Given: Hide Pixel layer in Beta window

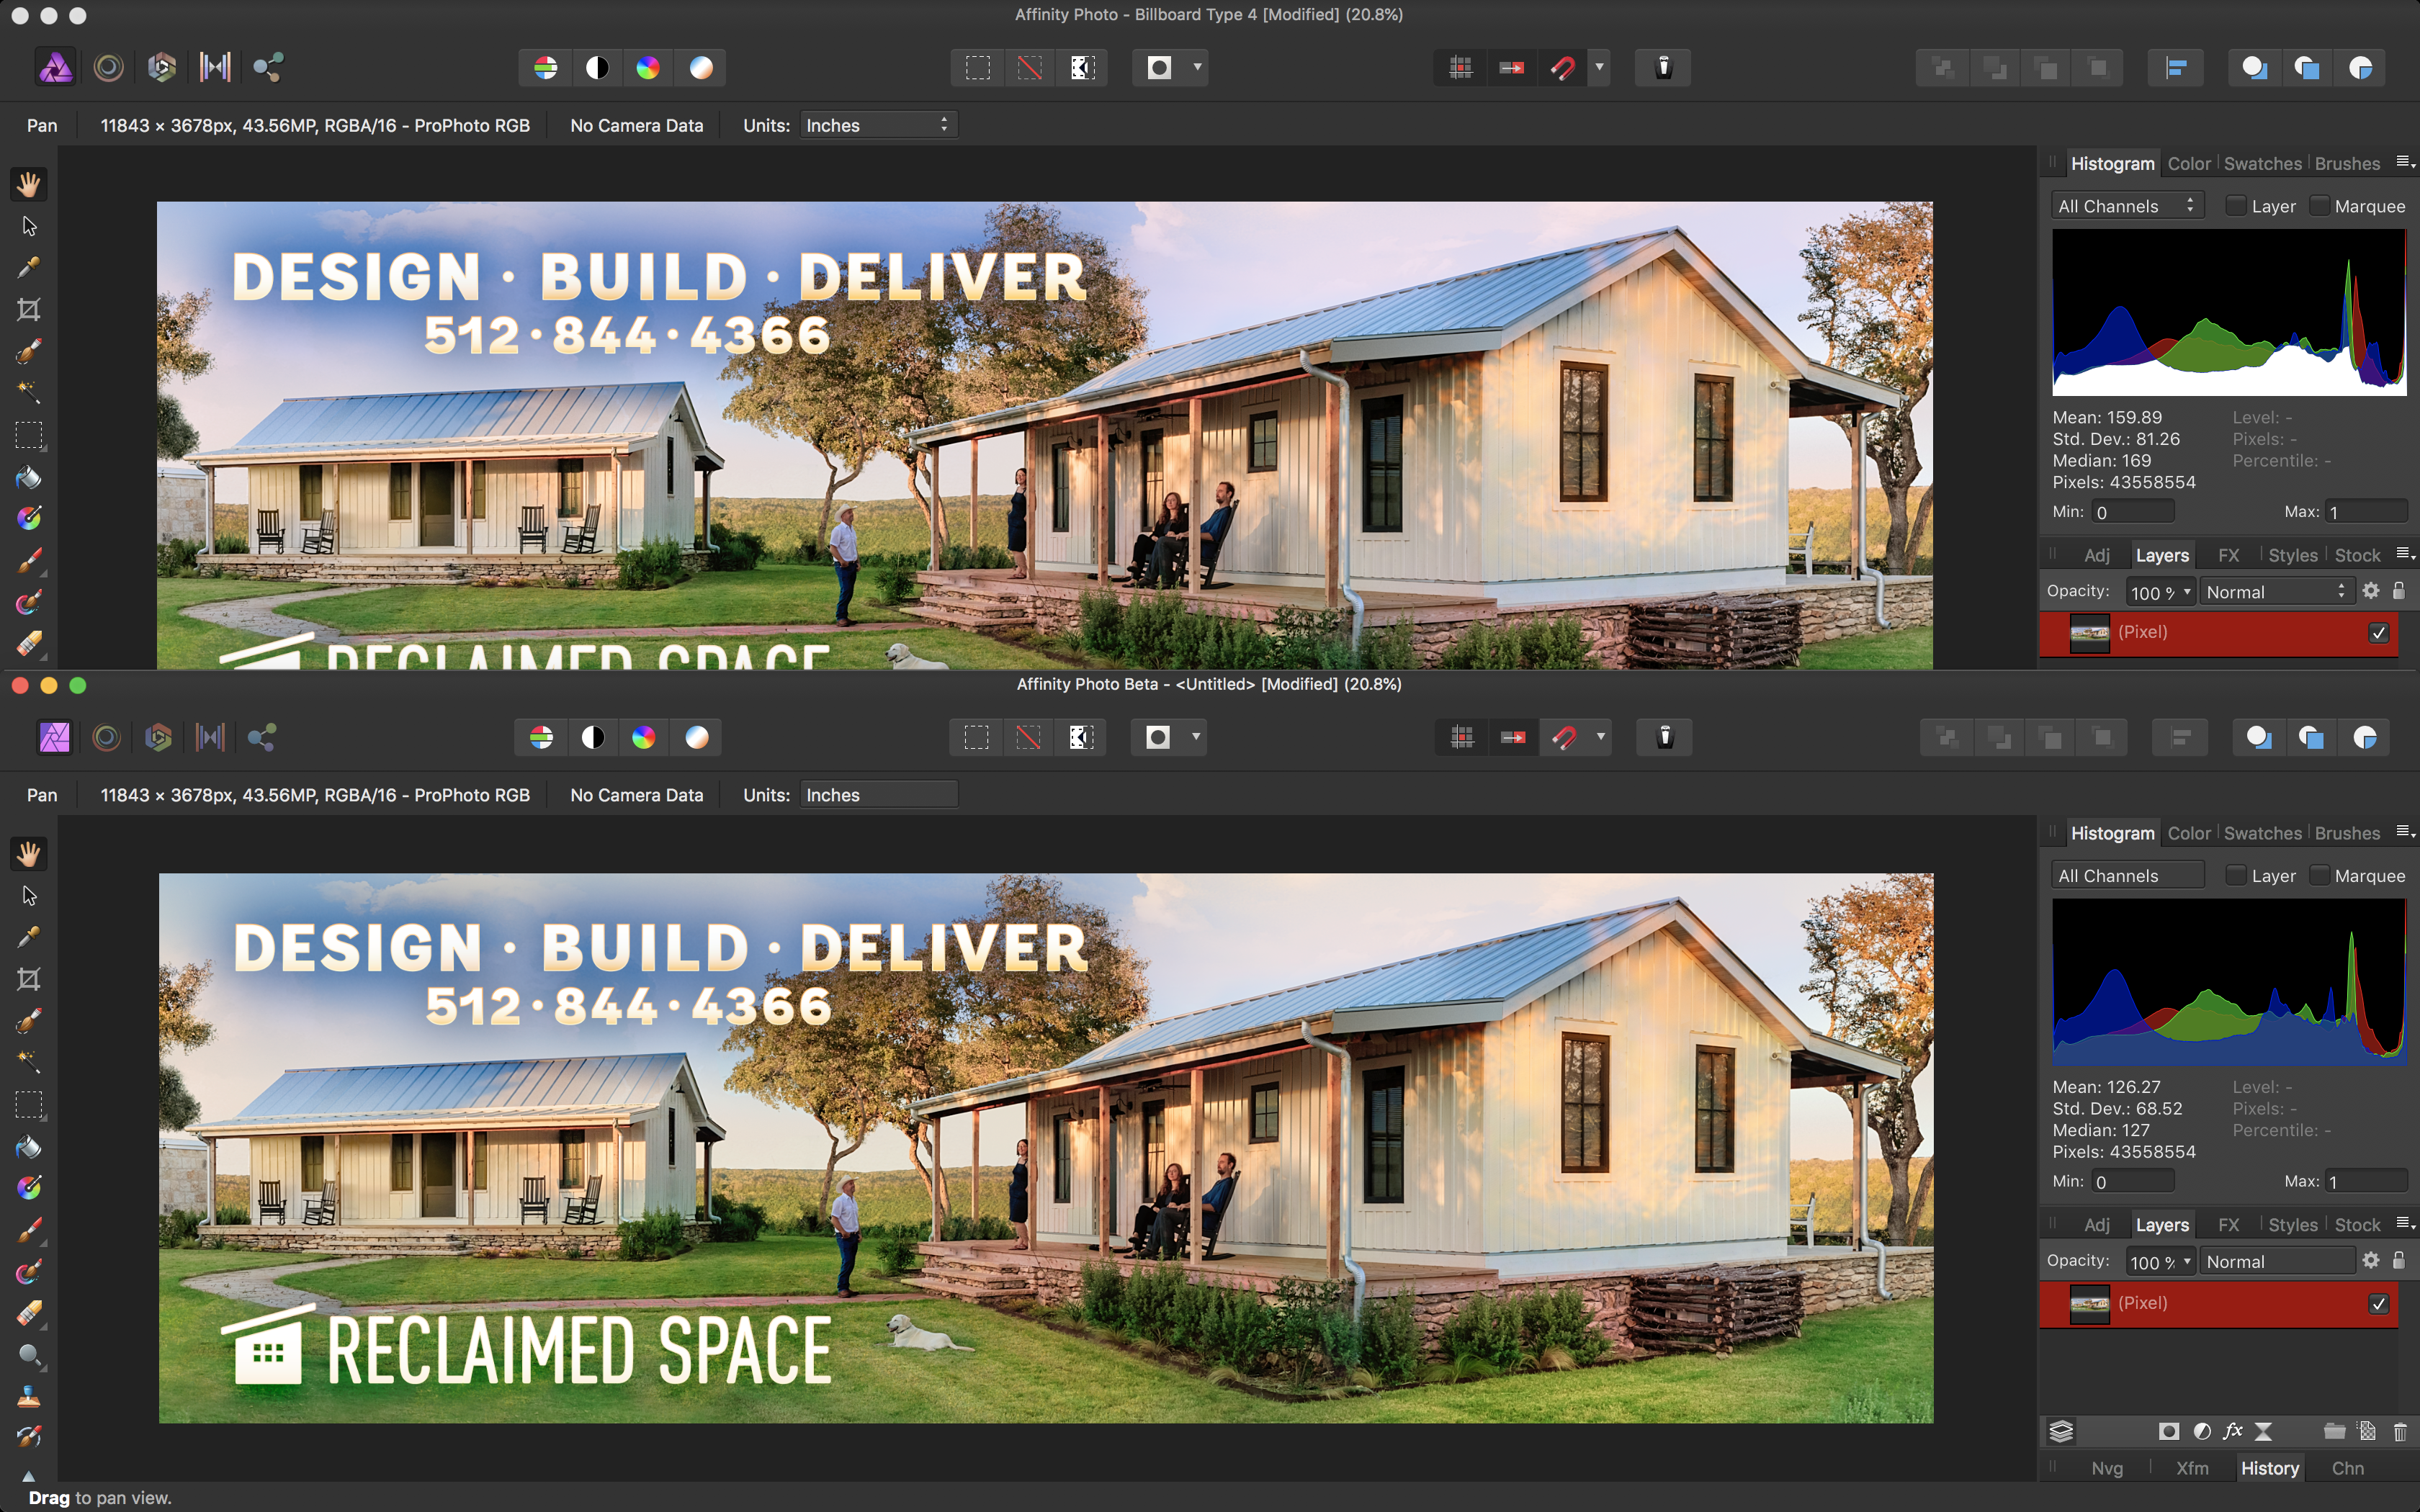Looking at the screenshot, I should point(2379,1304).
